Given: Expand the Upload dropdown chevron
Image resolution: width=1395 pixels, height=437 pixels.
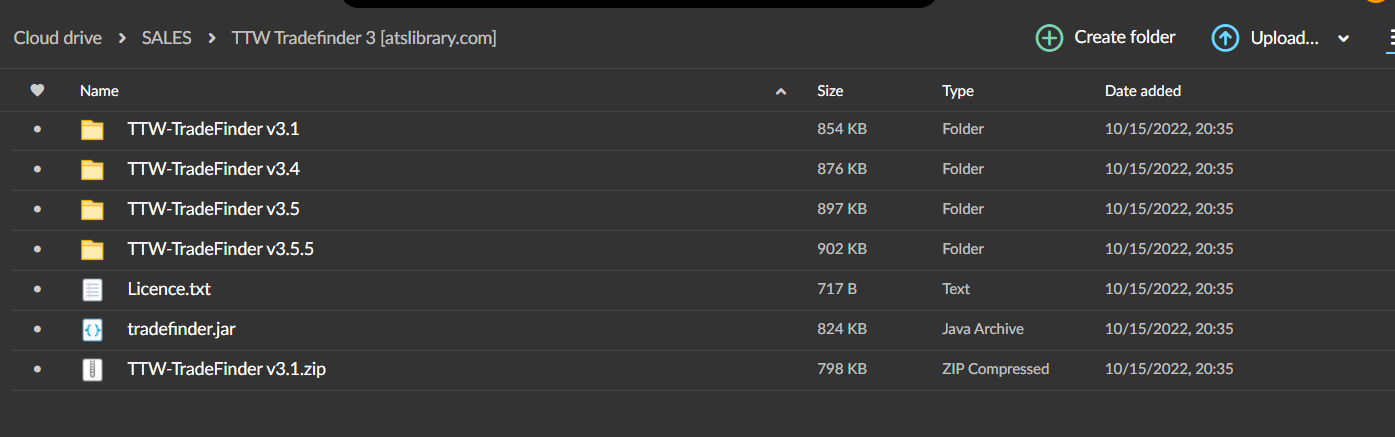Looking at the screenshot, I should 1344,39.
